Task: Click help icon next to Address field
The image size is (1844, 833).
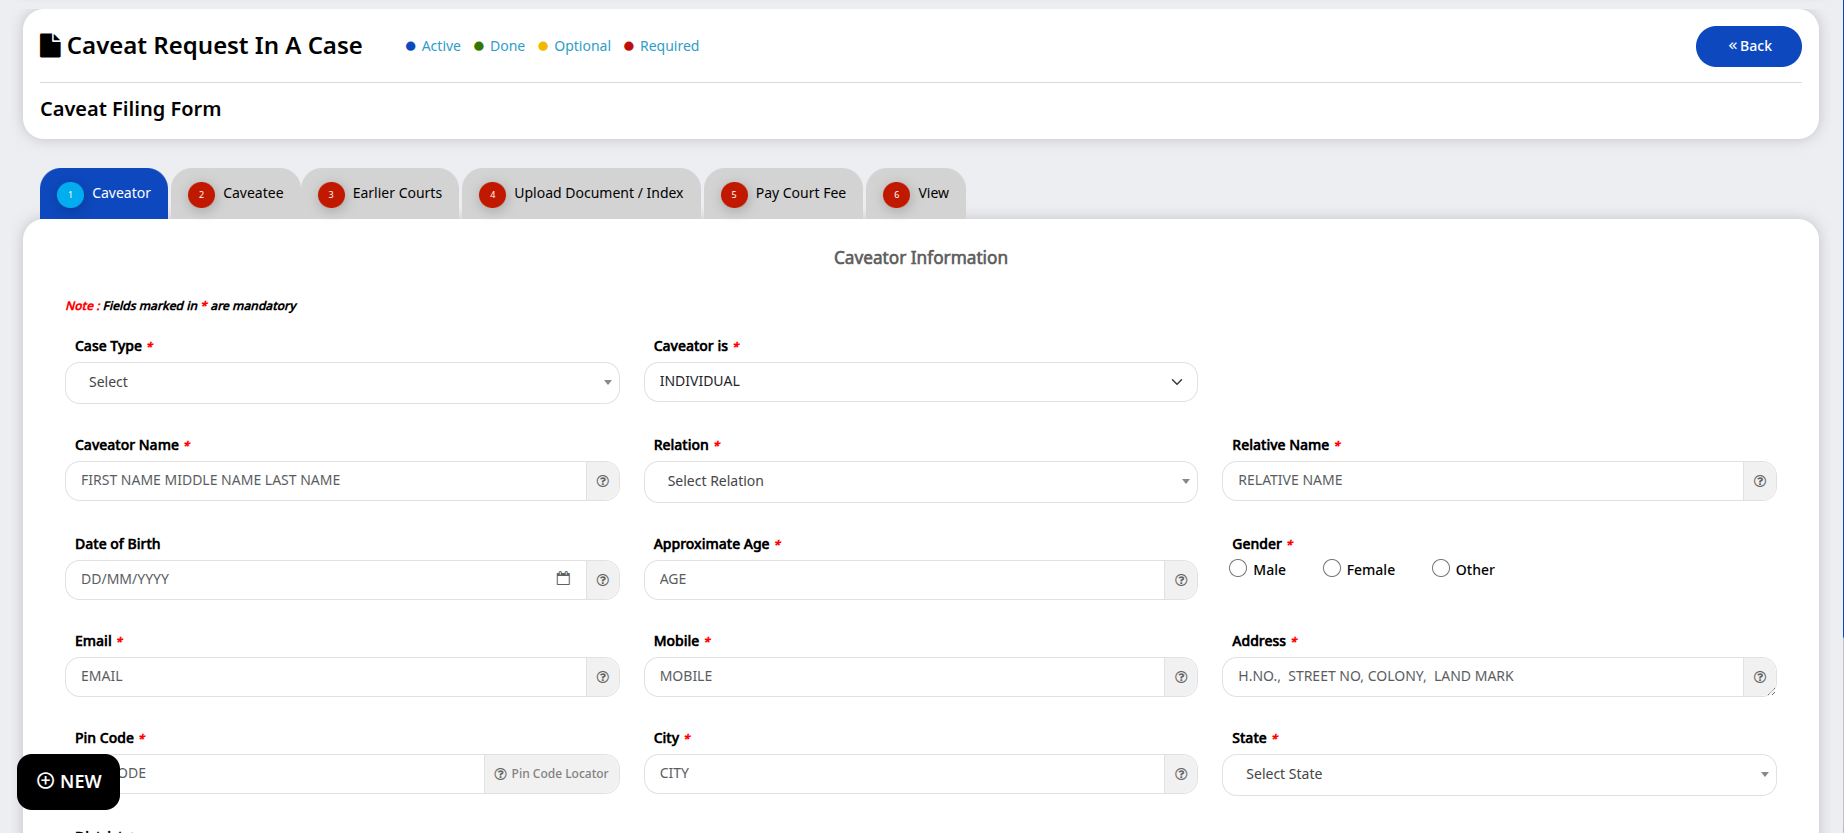Action: tap(1759, 677)
